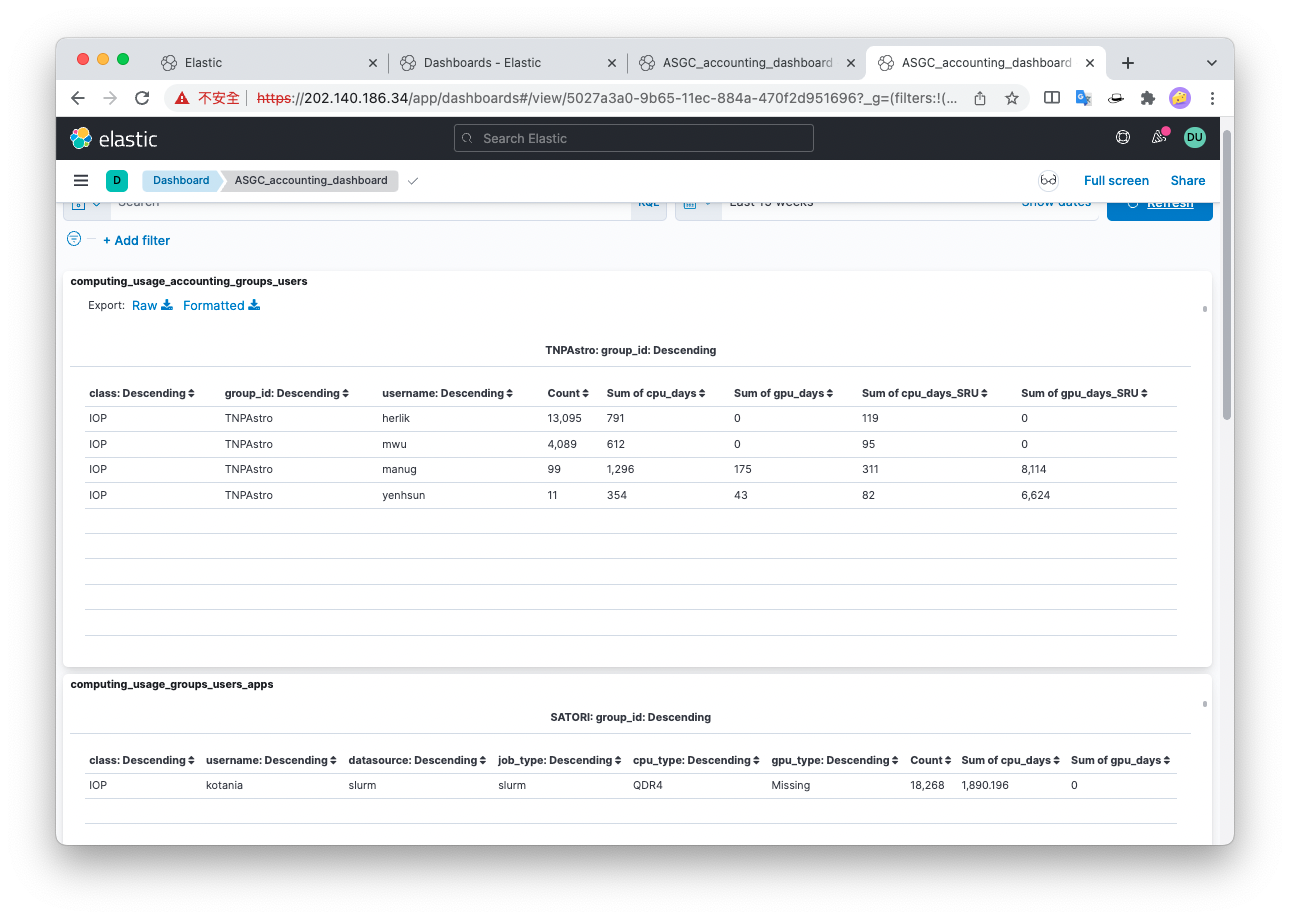The width and height of the screenshot is (1290, 919).
Task: Sort by cpu_type: Descending column
Action: (696, 760)
